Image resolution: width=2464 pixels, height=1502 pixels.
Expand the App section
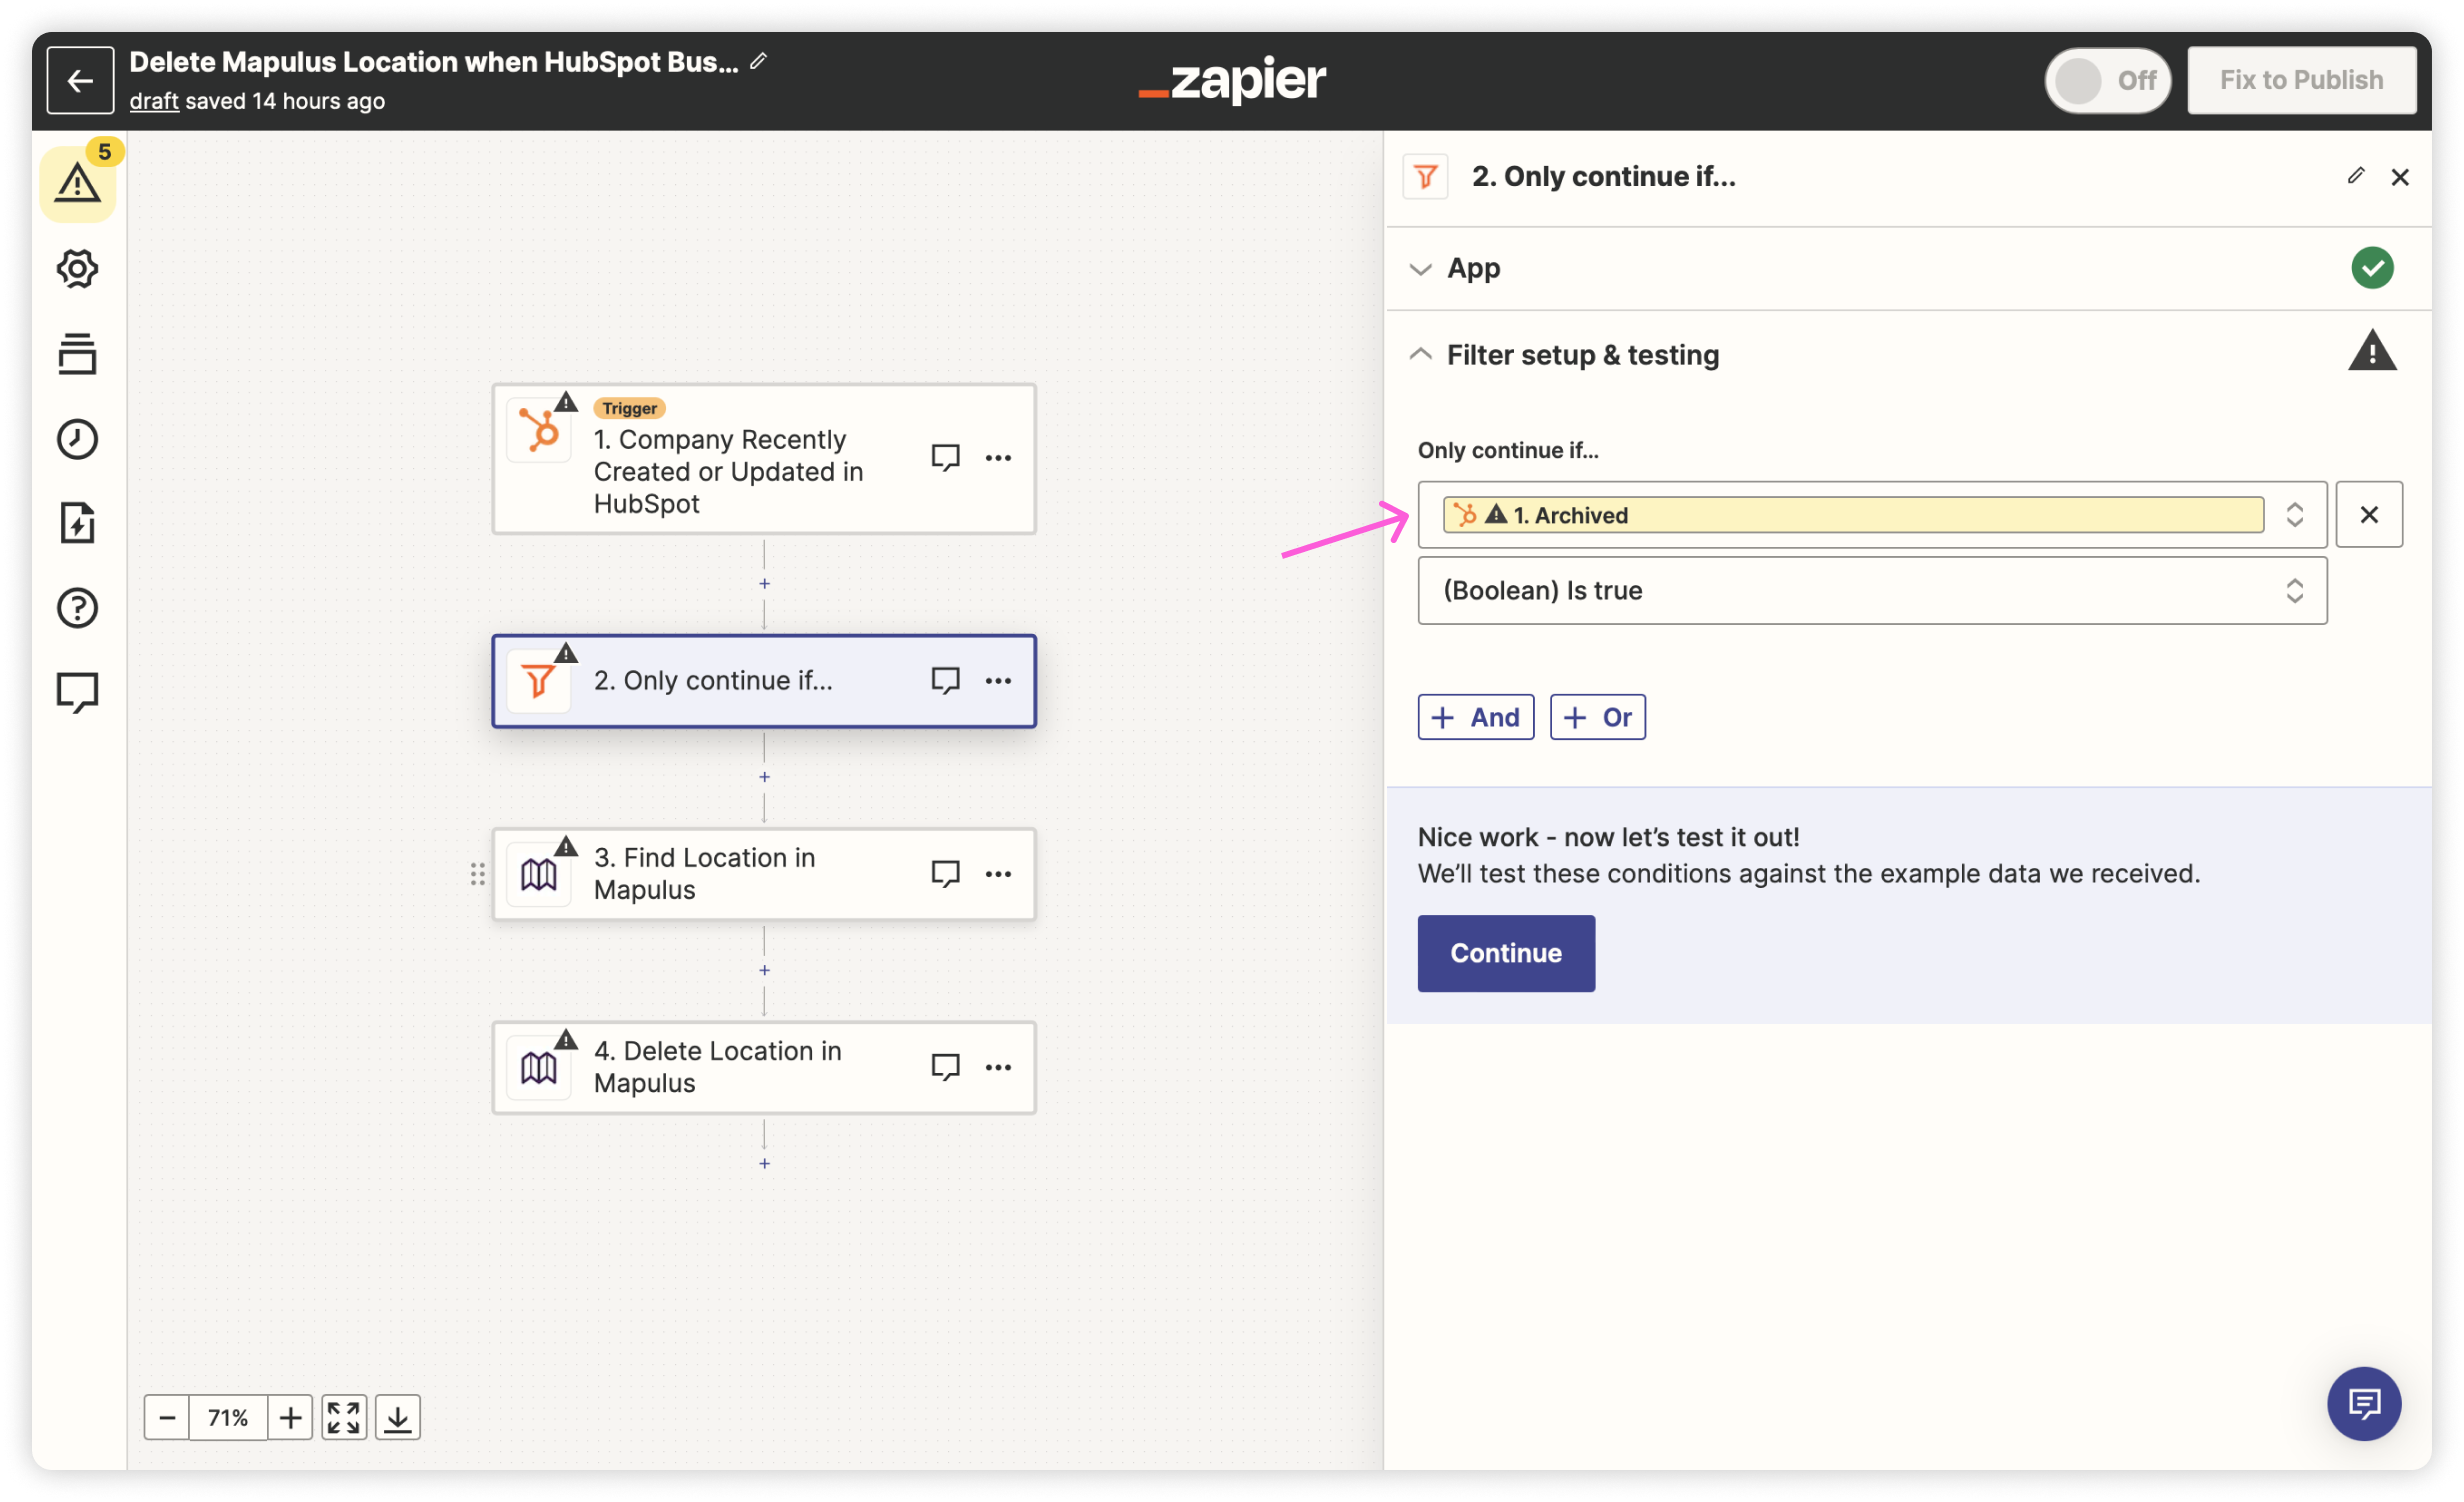point(1908,268)
